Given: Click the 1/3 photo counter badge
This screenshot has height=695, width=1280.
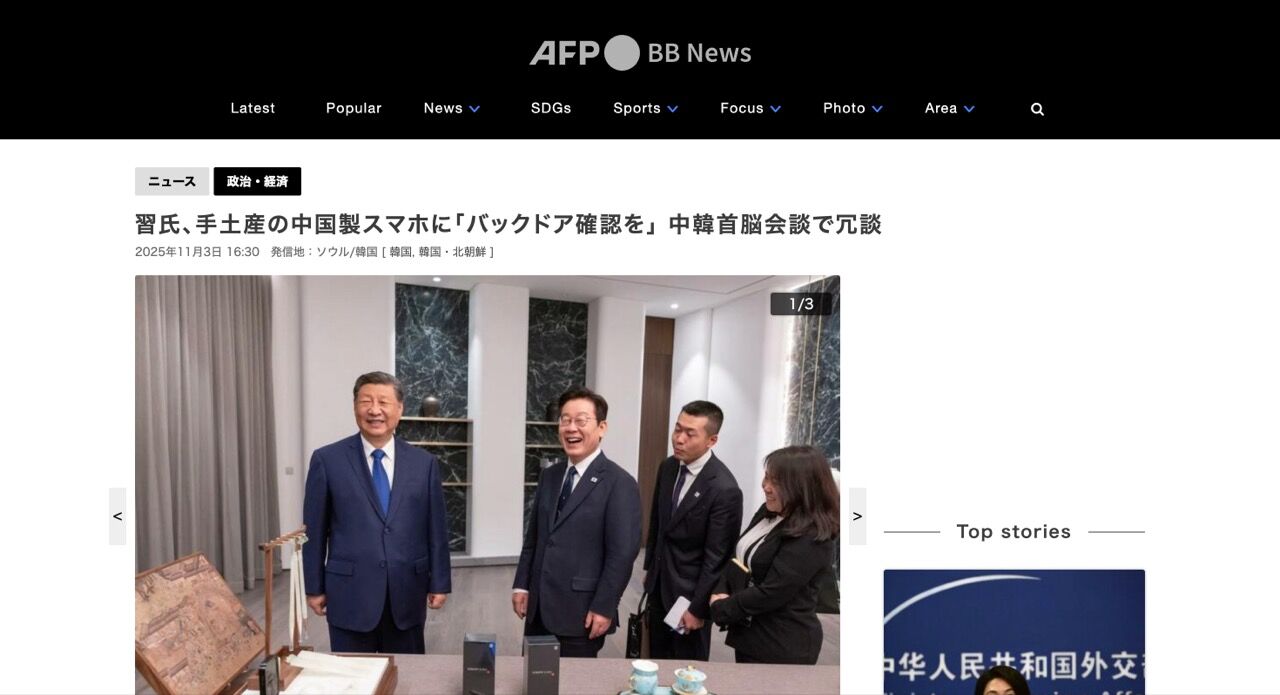Looking at the screenshot, I should 801,304.
